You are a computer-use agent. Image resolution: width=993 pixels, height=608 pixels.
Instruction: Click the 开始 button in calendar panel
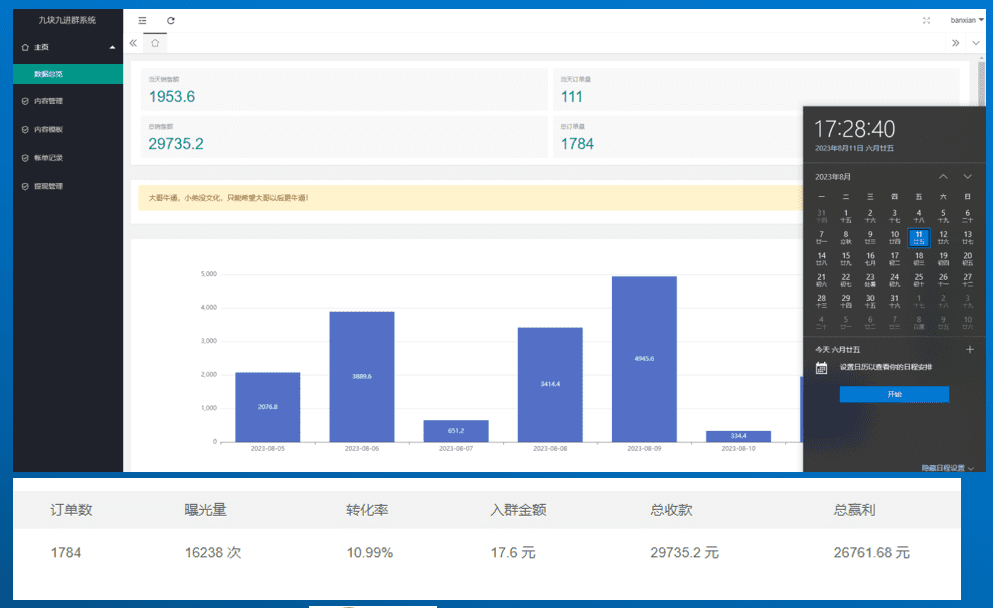click(894, 394)
